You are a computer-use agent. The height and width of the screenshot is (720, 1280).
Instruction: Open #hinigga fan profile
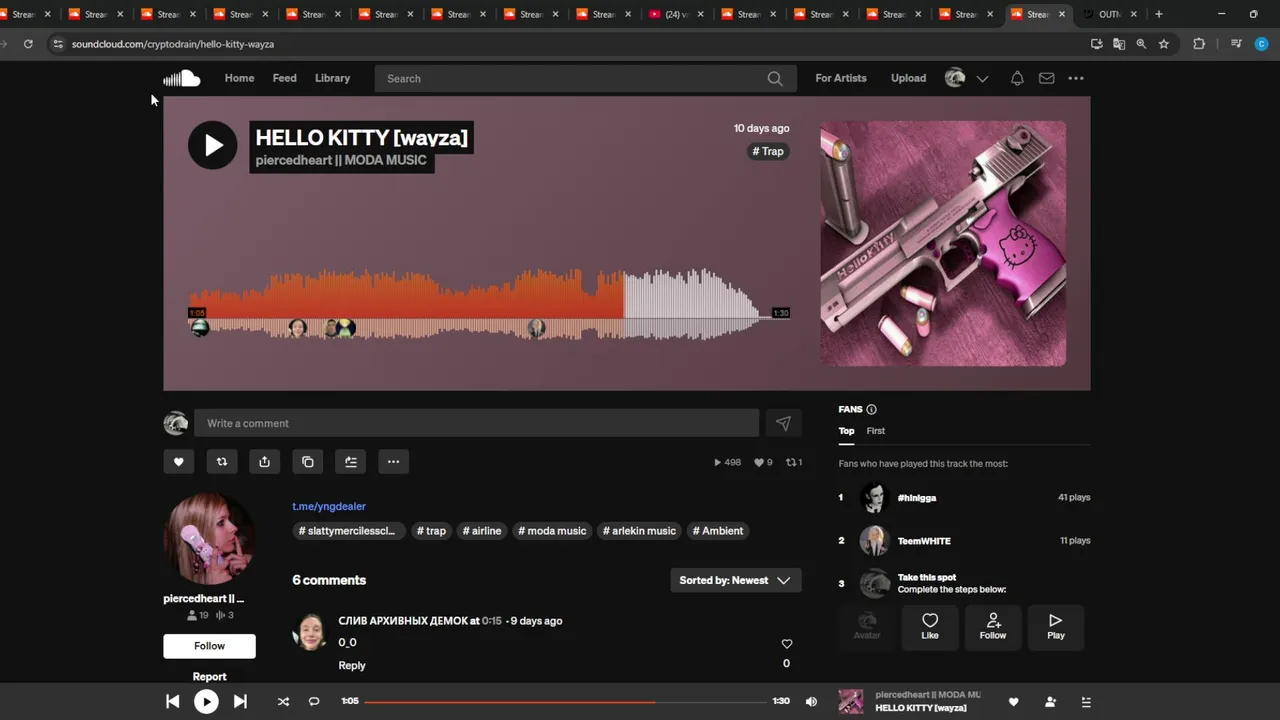coord(917,497)
